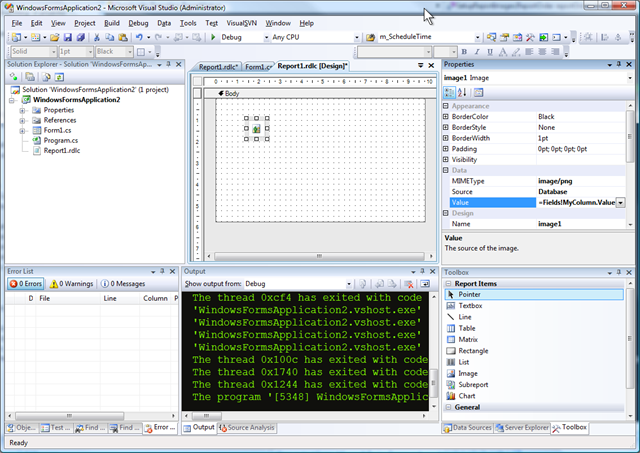
Task: Click the Save toolbar icon
Action: point(68,38)
